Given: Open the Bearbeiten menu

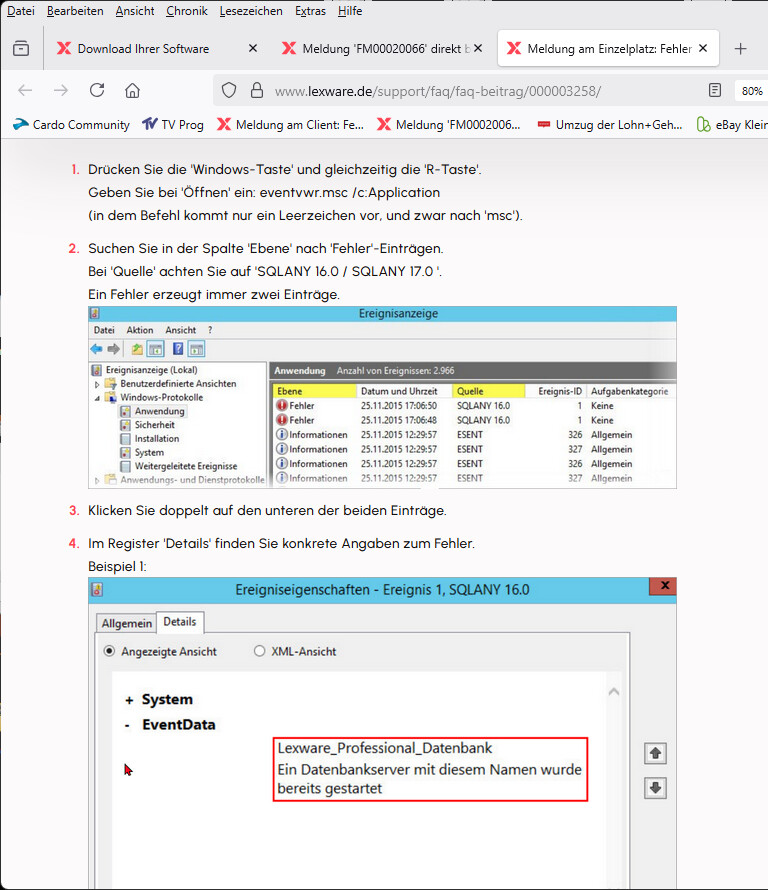Looking at the screenshot, I should click(x=75, y=11).
